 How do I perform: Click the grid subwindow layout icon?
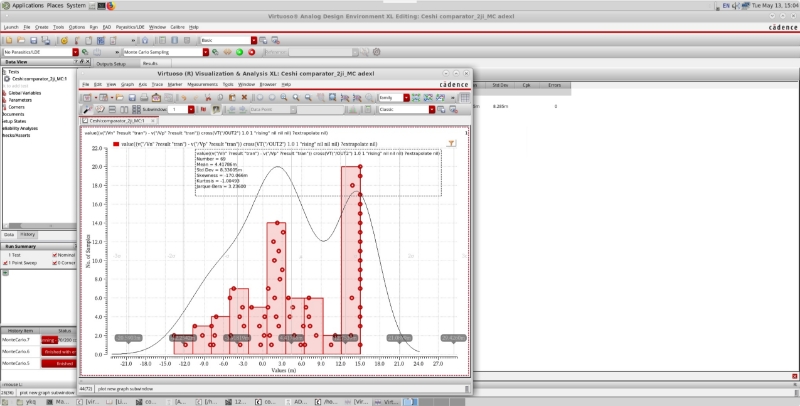click(136, 110)
